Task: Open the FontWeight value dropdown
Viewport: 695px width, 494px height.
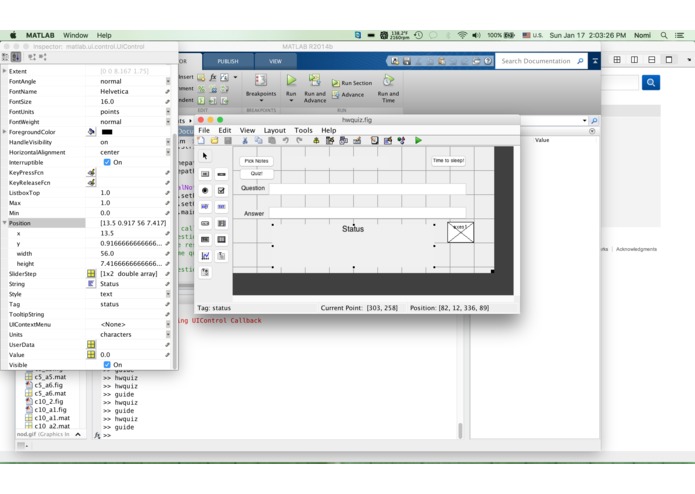Action: pyautogui.click(x=168, y=121)
